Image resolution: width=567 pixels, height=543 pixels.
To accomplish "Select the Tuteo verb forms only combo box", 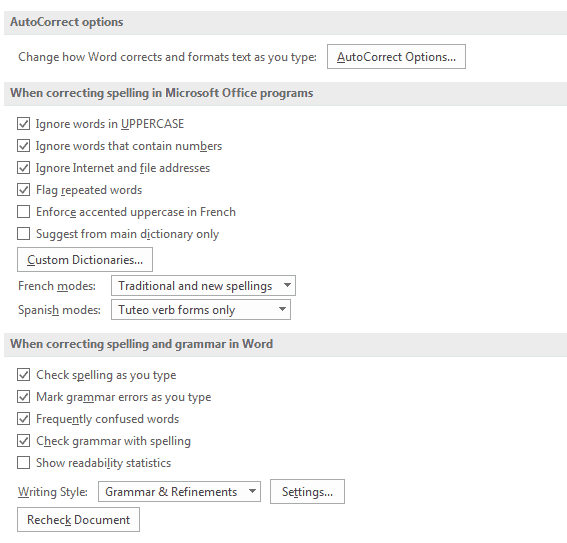I will pyautogui.click(x=201, y=310).
